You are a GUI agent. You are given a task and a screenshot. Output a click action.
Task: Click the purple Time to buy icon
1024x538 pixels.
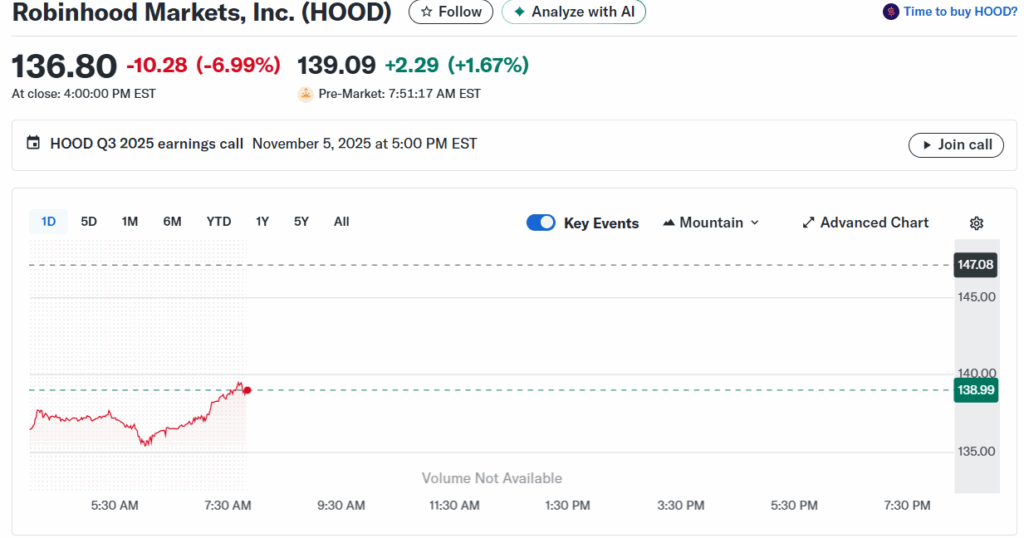tap(890, 12)
